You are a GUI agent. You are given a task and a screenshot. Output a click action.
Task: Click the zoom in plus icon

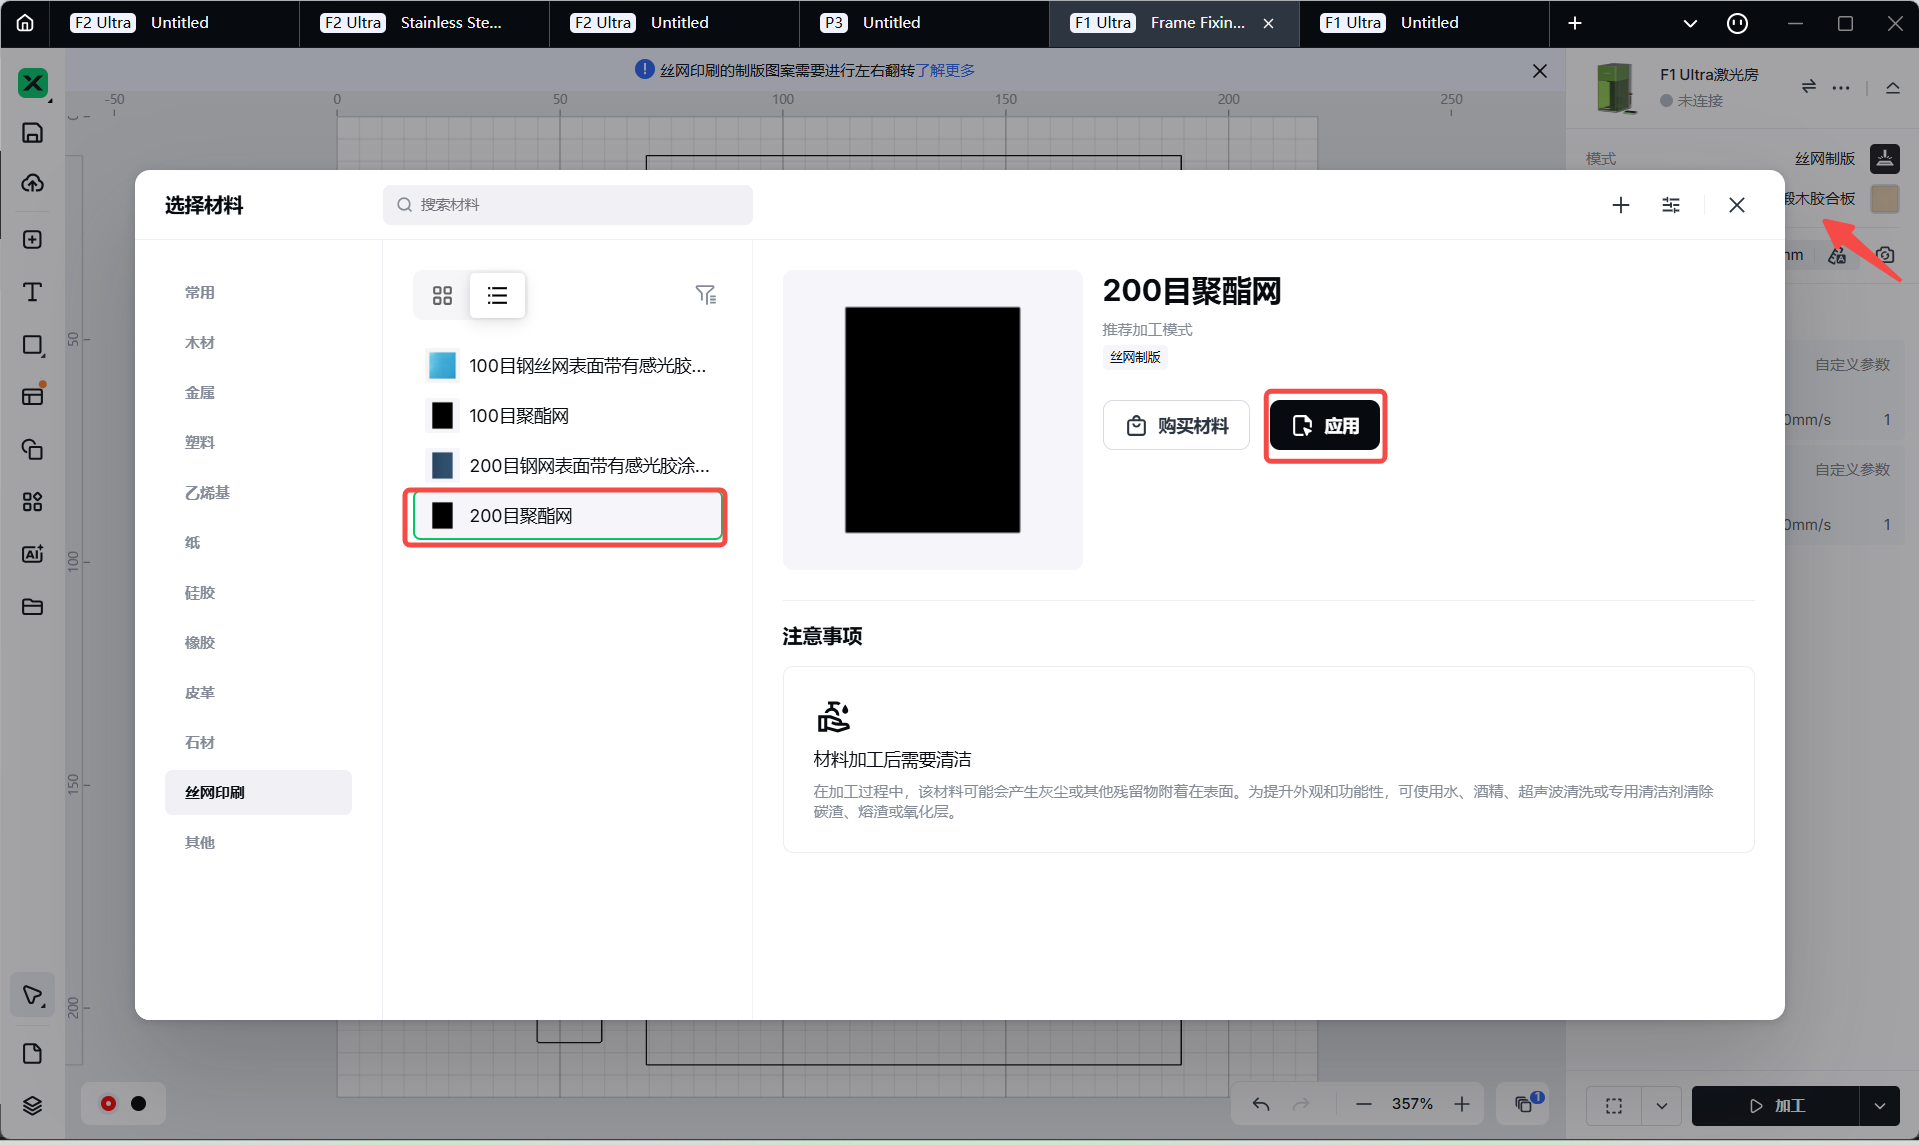[x=1462, y=1104]
